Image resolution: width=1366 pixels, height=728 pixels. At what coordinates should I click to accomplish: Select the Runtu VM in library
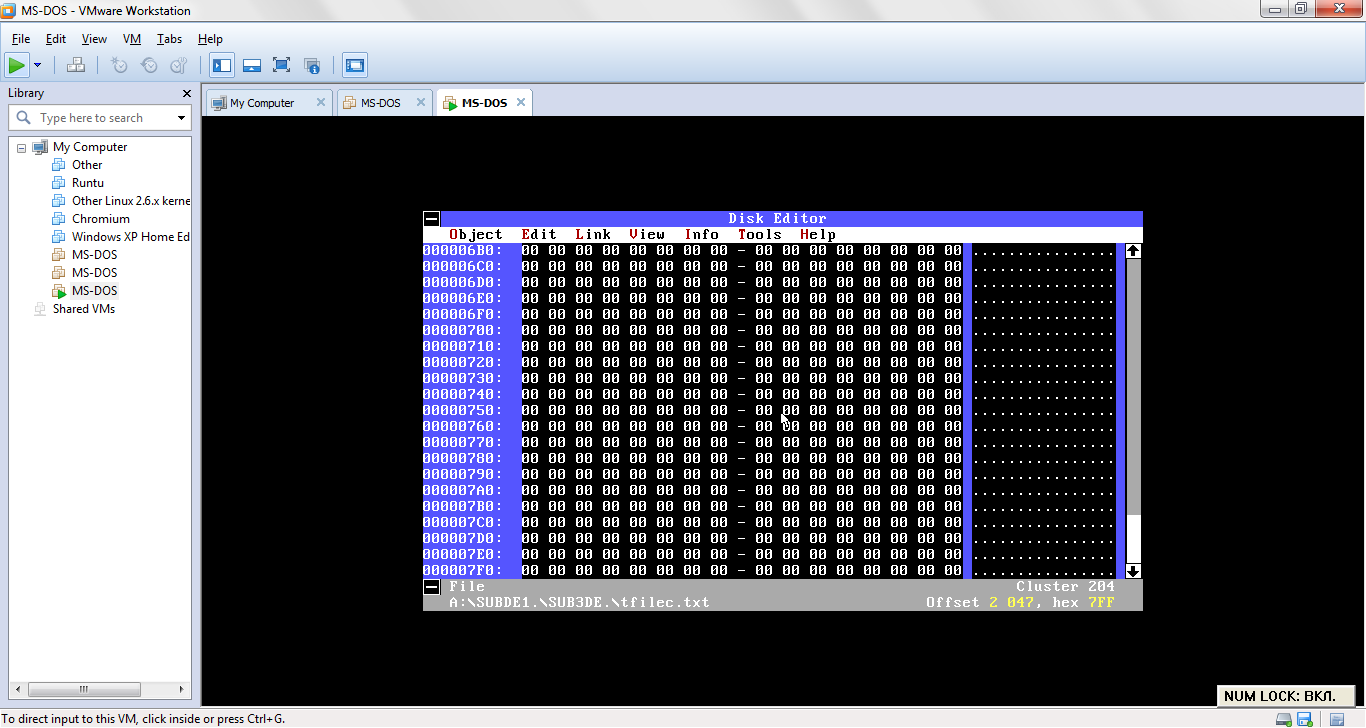click(88, 183)
